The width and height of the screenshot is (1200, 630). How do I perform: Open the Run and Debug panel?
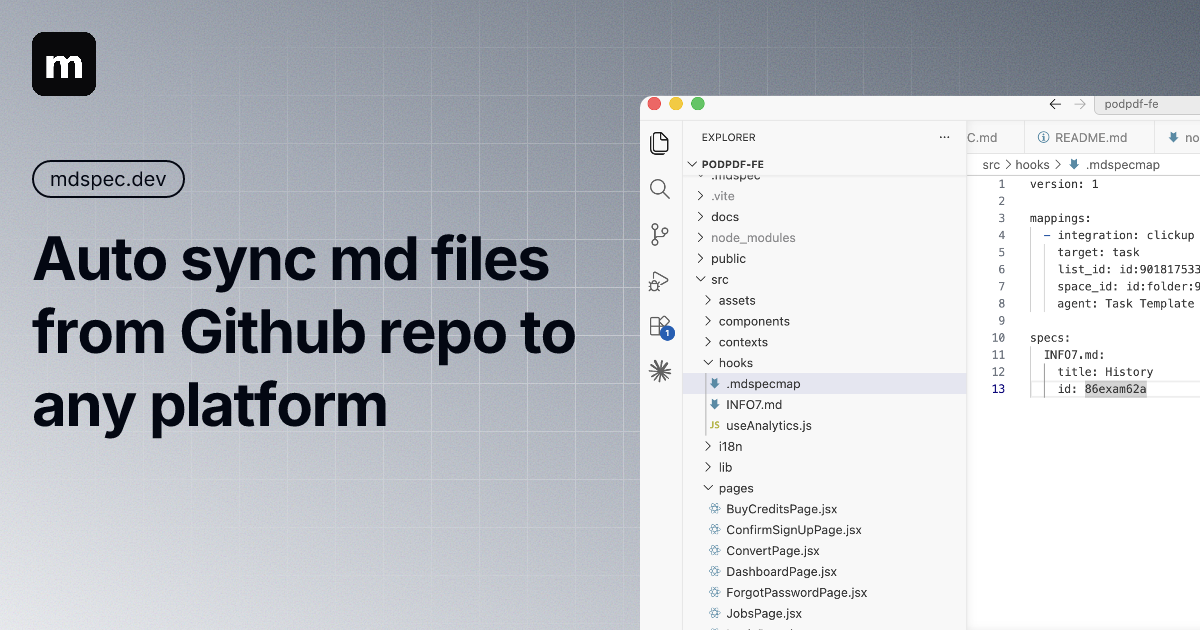[660, 281]
